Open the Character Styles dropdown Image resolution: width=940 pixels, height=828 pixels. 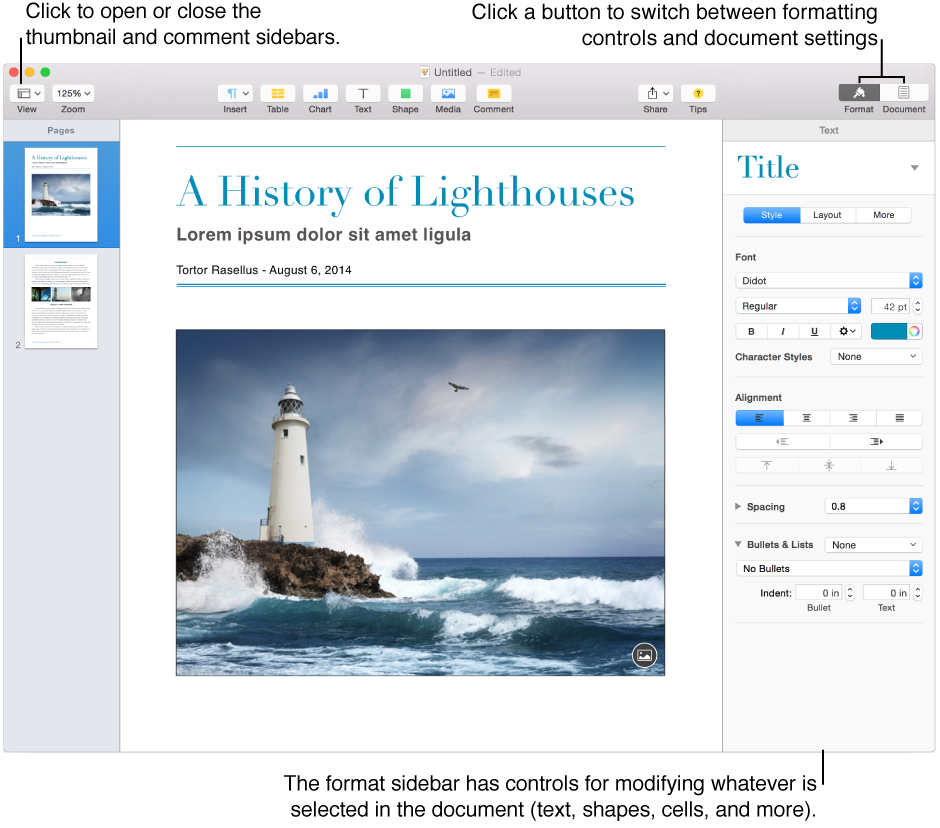point(876,356)
